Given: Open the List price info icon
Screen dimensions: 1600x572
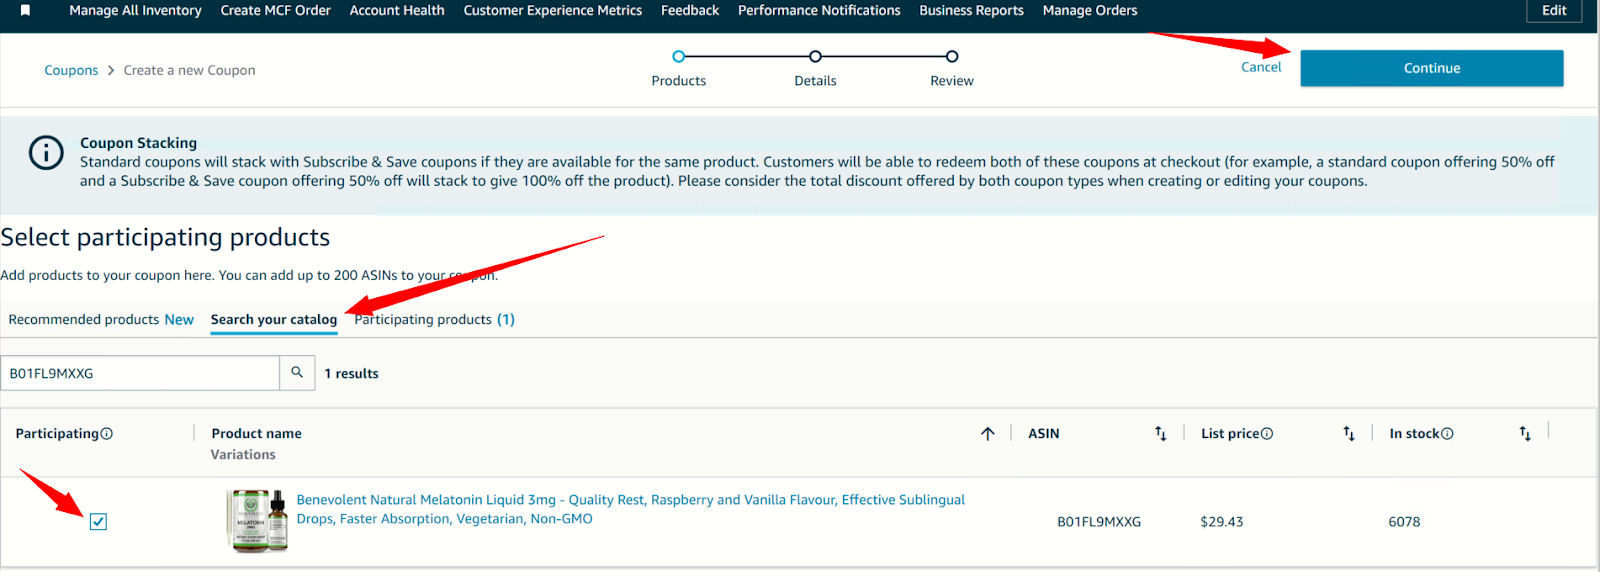Looking at the screenshot, I should click(1267, 434).
